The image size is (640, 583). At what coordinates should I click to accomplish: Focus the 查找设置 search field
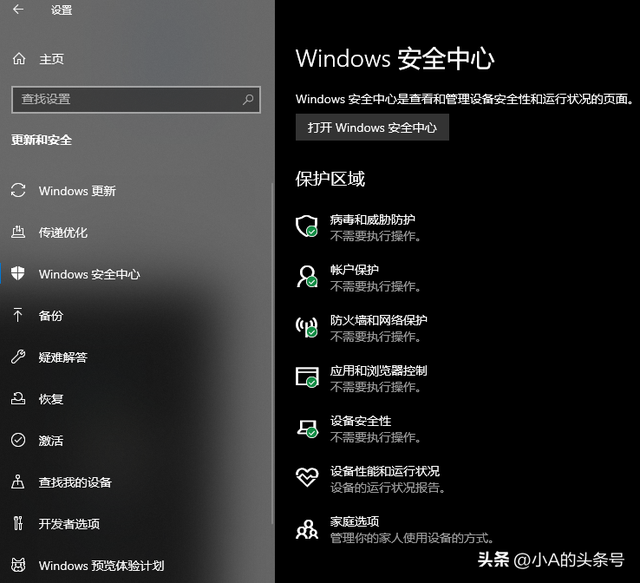coord(136,99)
